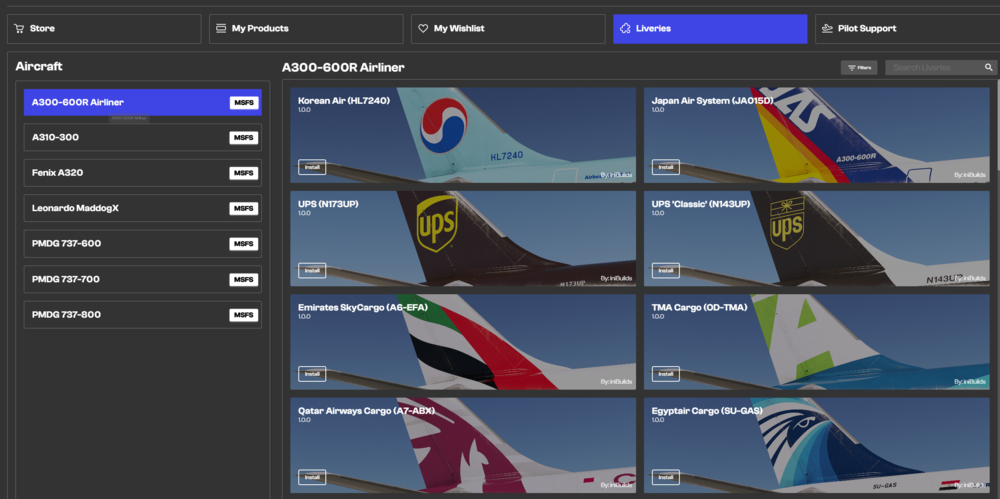Click the Liveries paint icon
The width and height of the screenshot is (1000, 499).
[625, 29]
